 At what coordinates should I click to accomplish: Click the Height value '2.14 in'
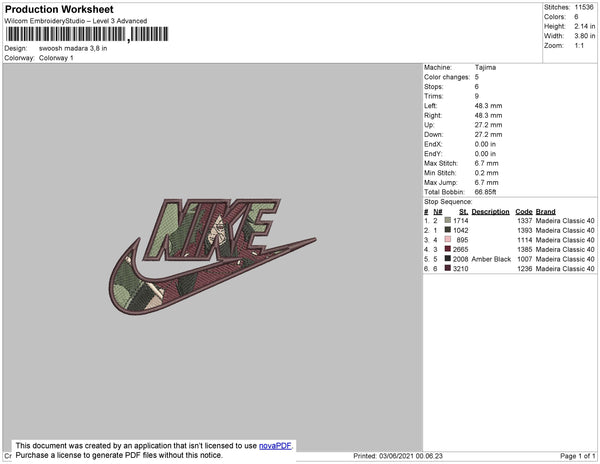(x=585, y=26)
